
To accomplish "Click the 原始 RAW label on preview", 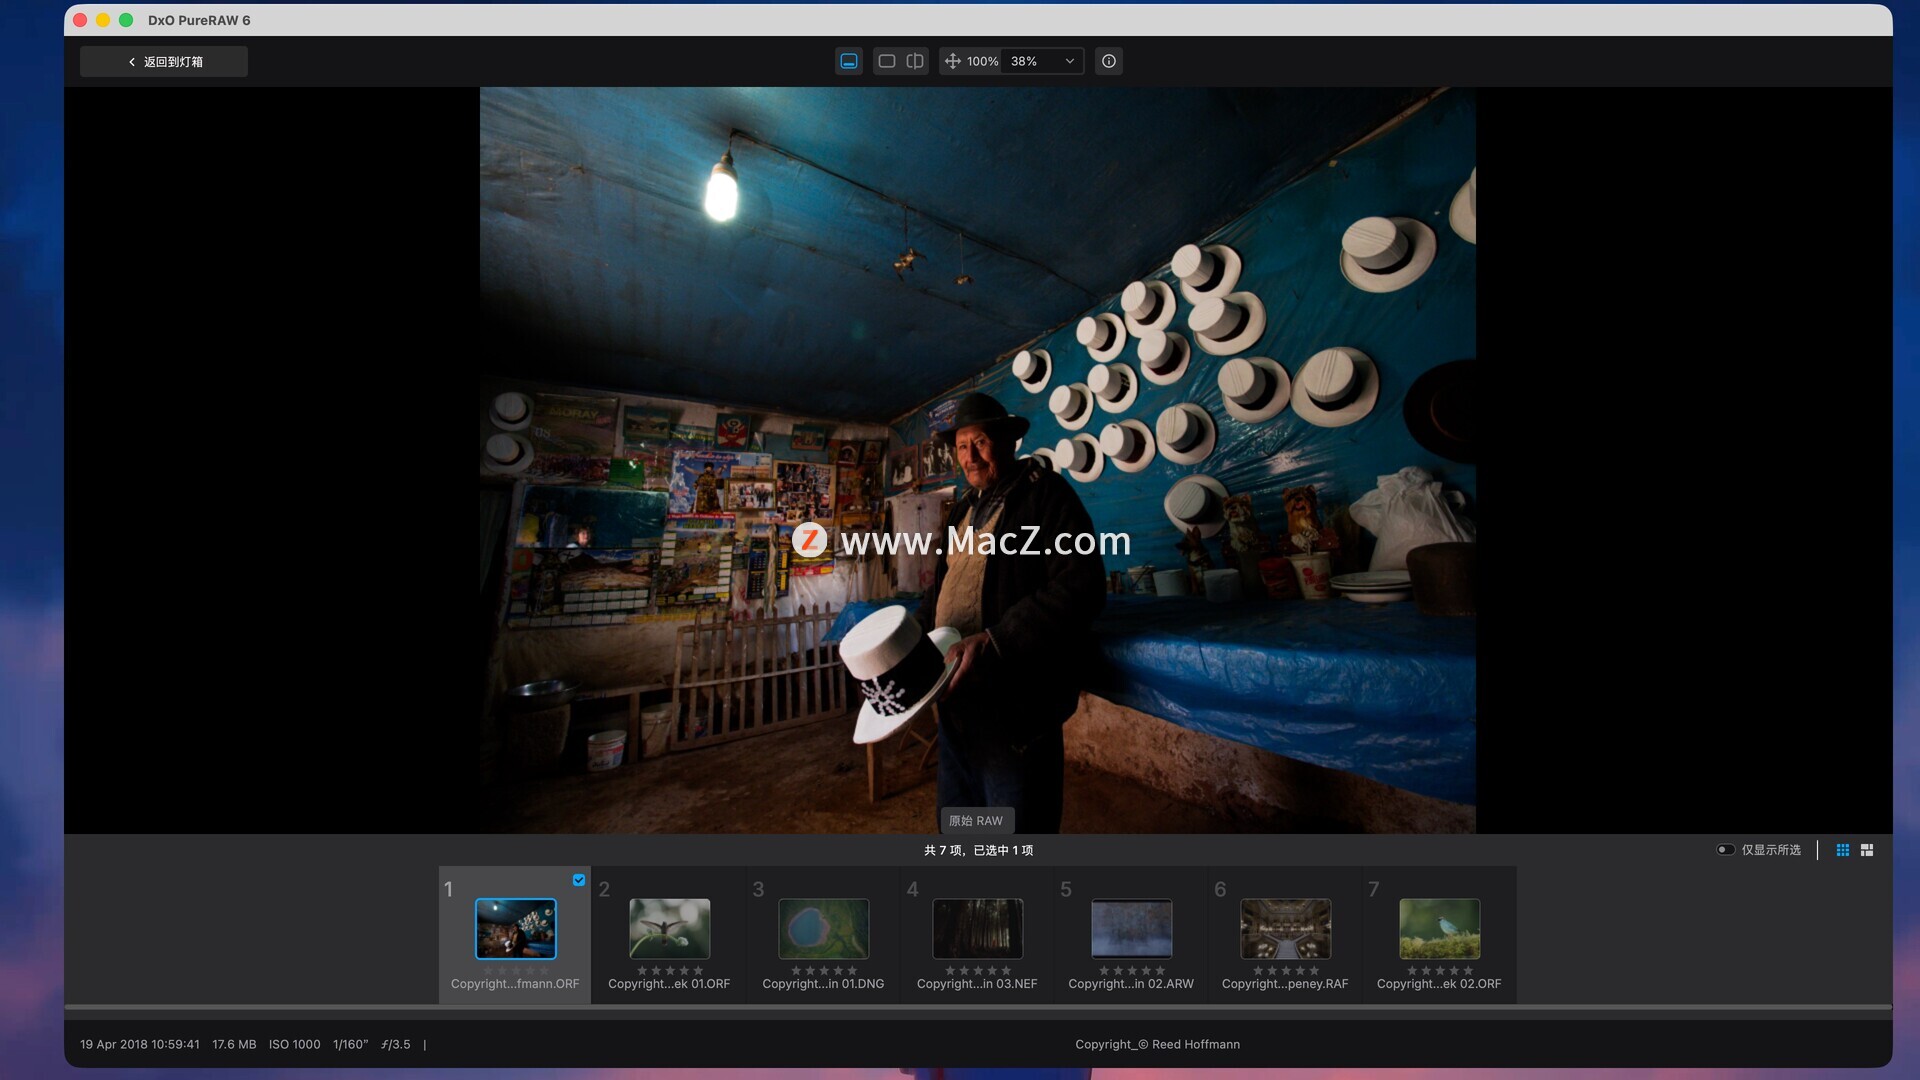I will point(976,820).
